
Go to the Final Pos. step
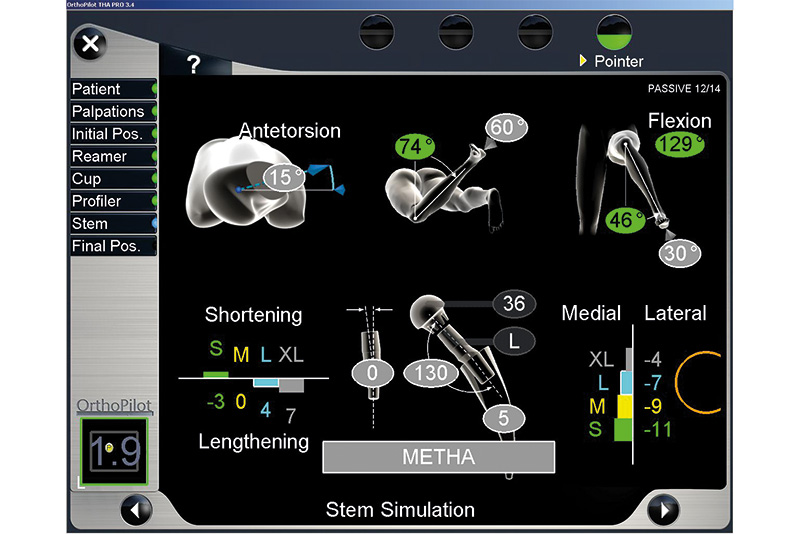tap(113, 246)
